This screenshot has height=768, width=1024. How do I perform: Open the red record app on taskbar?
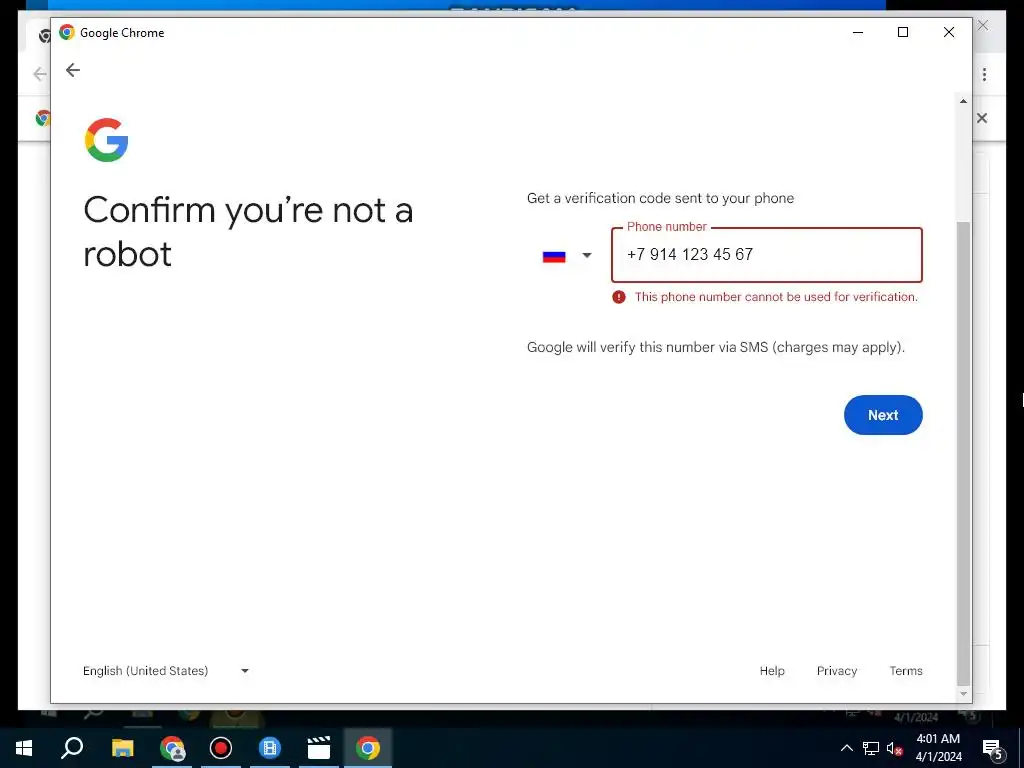click(221, 748)
